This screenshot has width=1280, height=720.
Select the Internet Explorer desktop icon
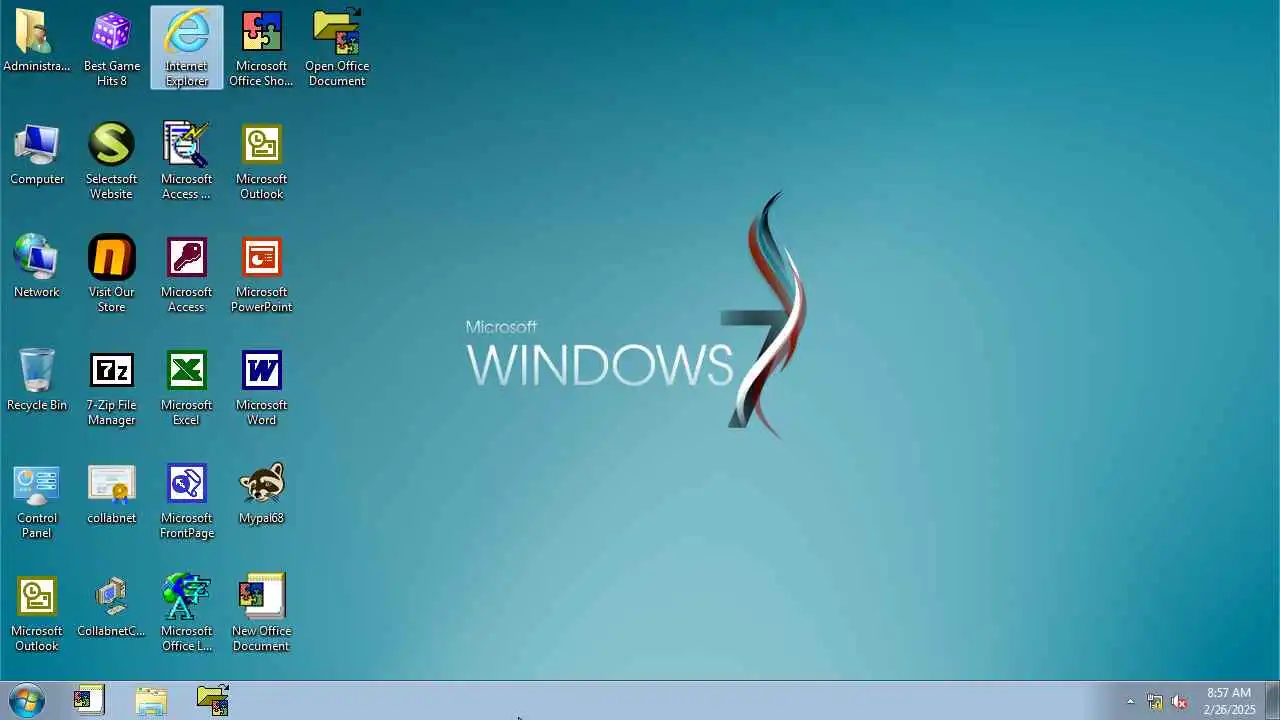click(x=187, y=47)
